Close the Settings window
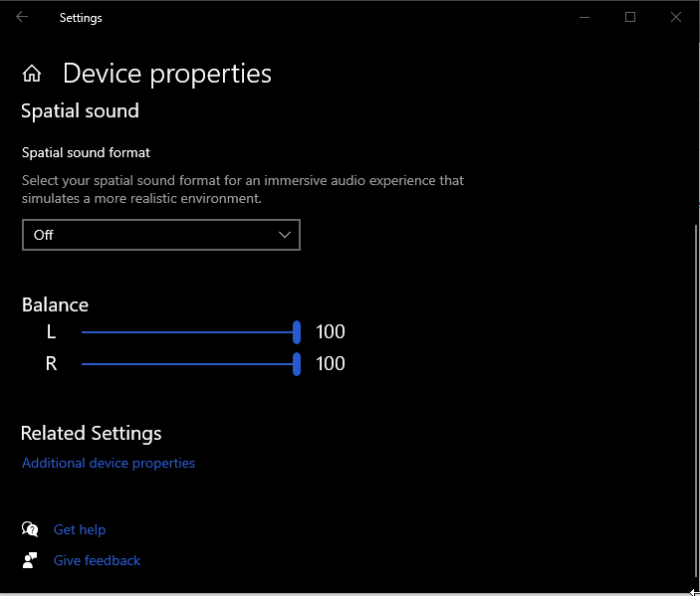The image size is (700, 596). tap(676, 17)
